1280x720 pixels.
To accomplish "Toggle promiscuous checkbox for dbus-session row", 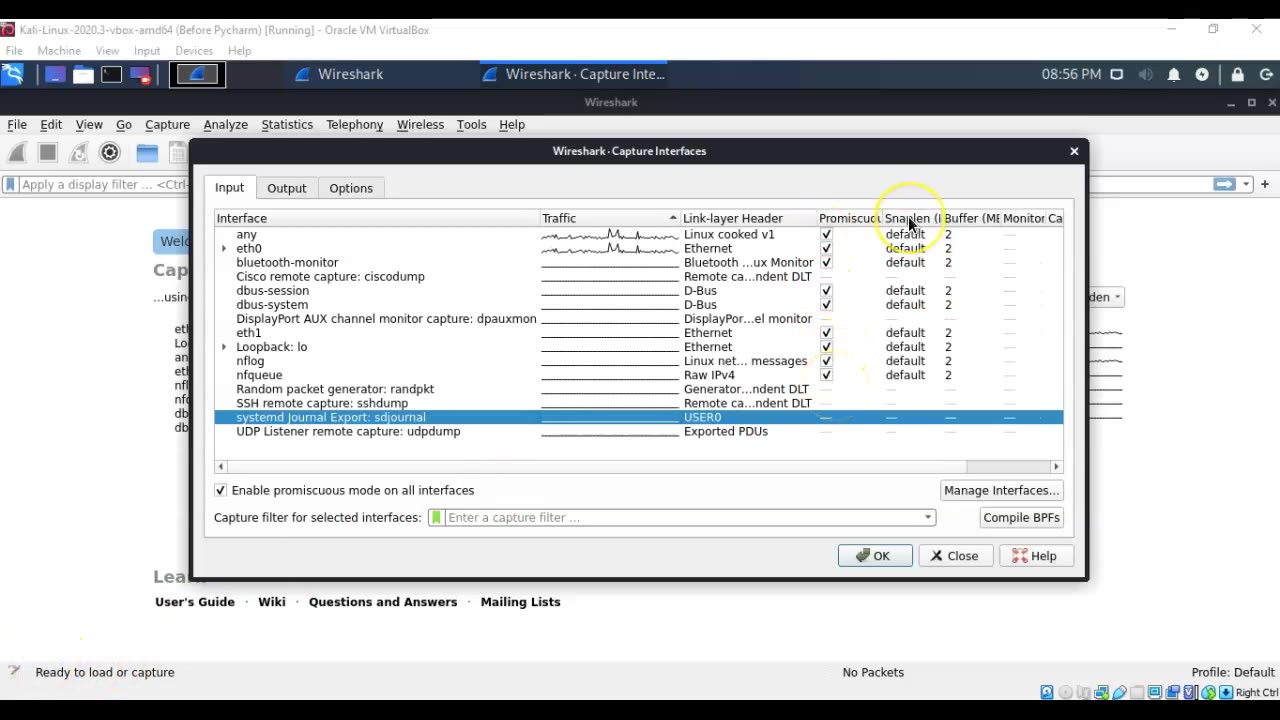I will 826,291.
